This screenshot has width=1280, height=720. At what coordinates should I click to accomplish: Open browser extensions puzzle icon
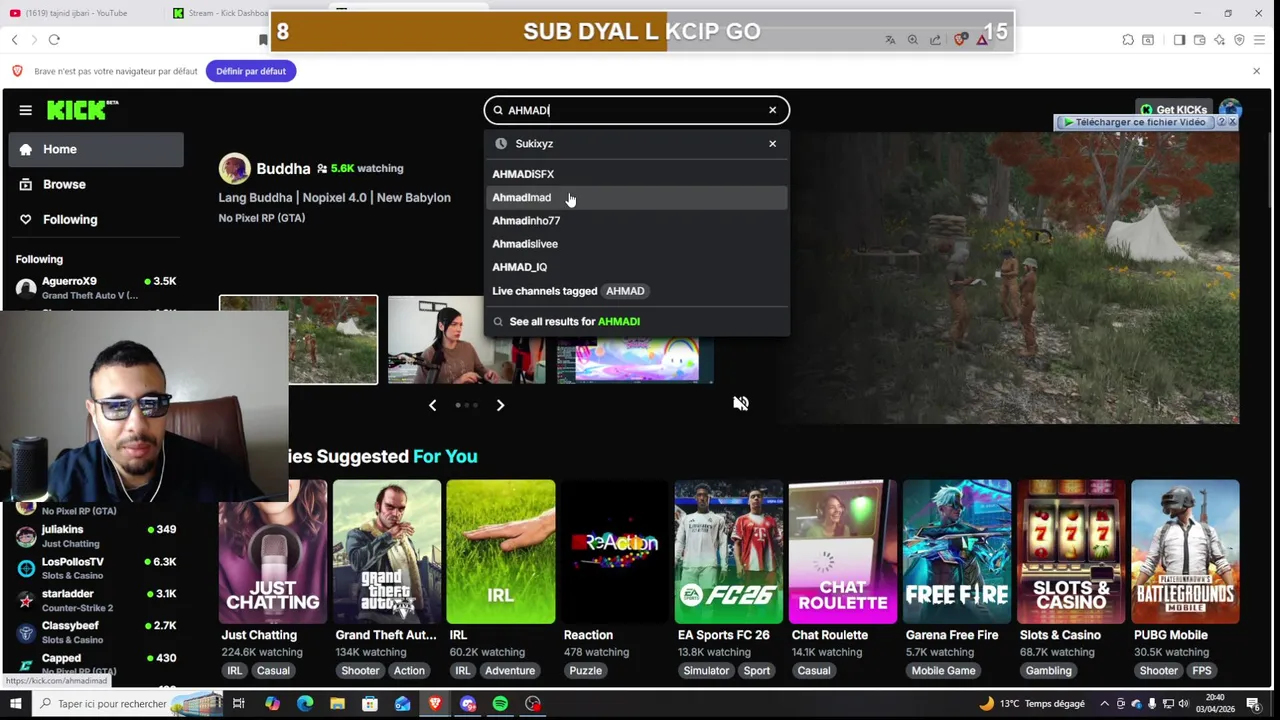coord(1128,40)
